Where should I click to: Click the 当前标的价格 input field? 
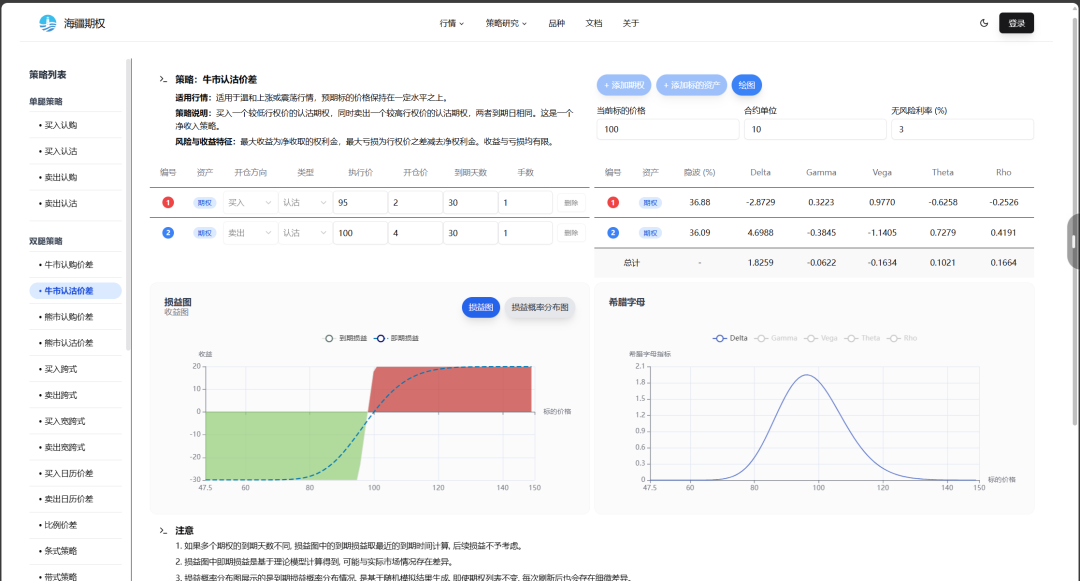tap(666, 130)
